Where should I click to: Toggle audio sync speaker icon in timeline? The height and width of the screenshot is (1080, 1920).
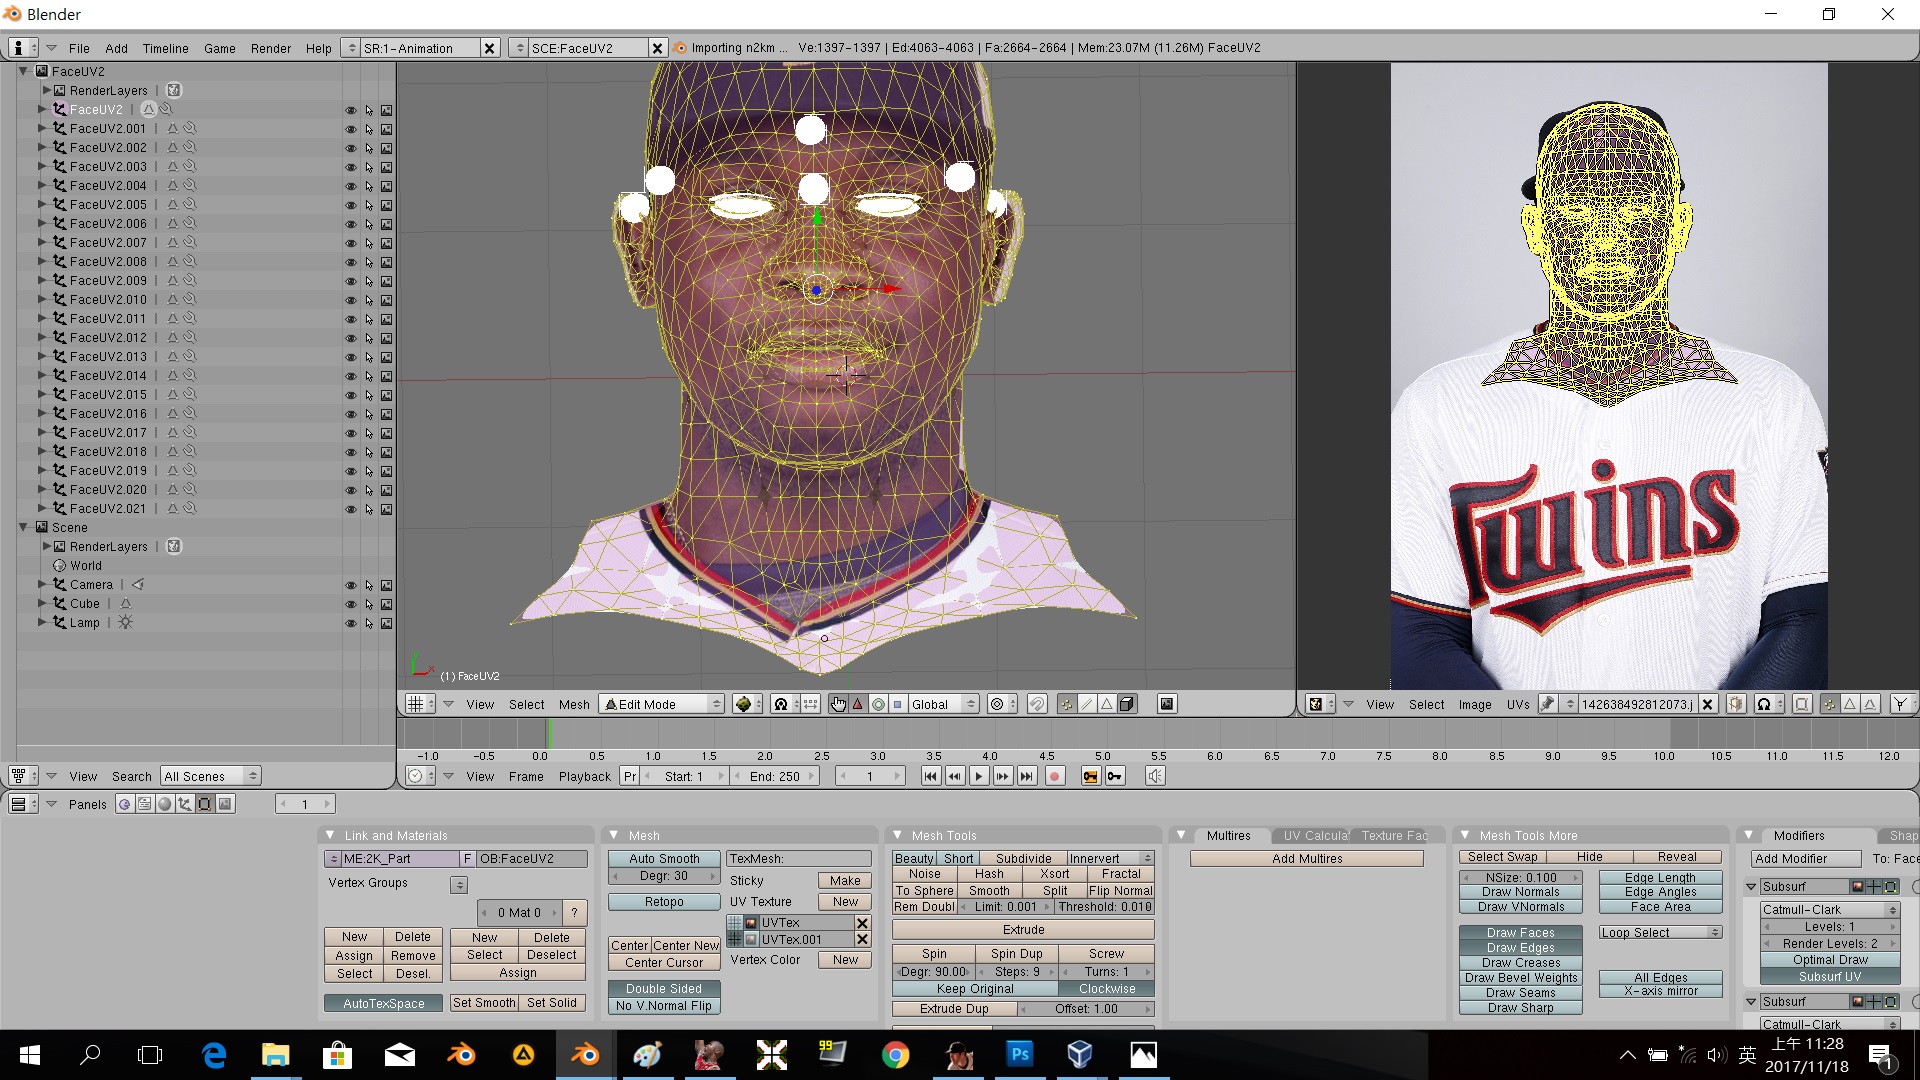(x=1155, y=776)
